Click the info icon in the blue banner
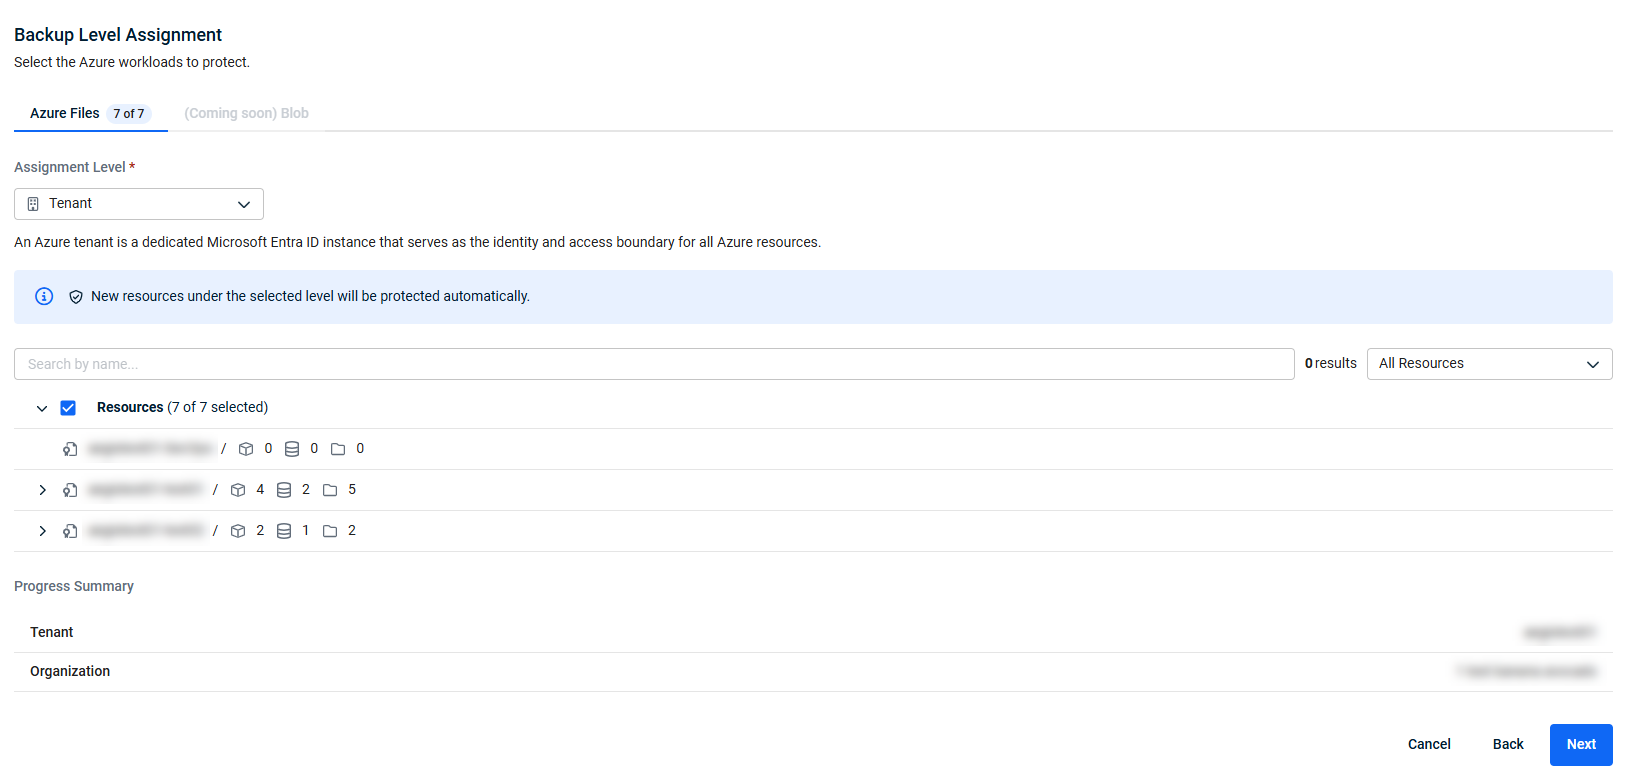This screenshot has height=784, width=1626. [x=44, y=296]
